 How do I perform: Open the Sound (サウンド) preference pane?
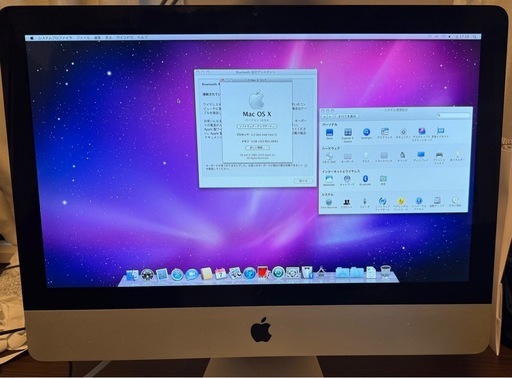pos(402,157)
